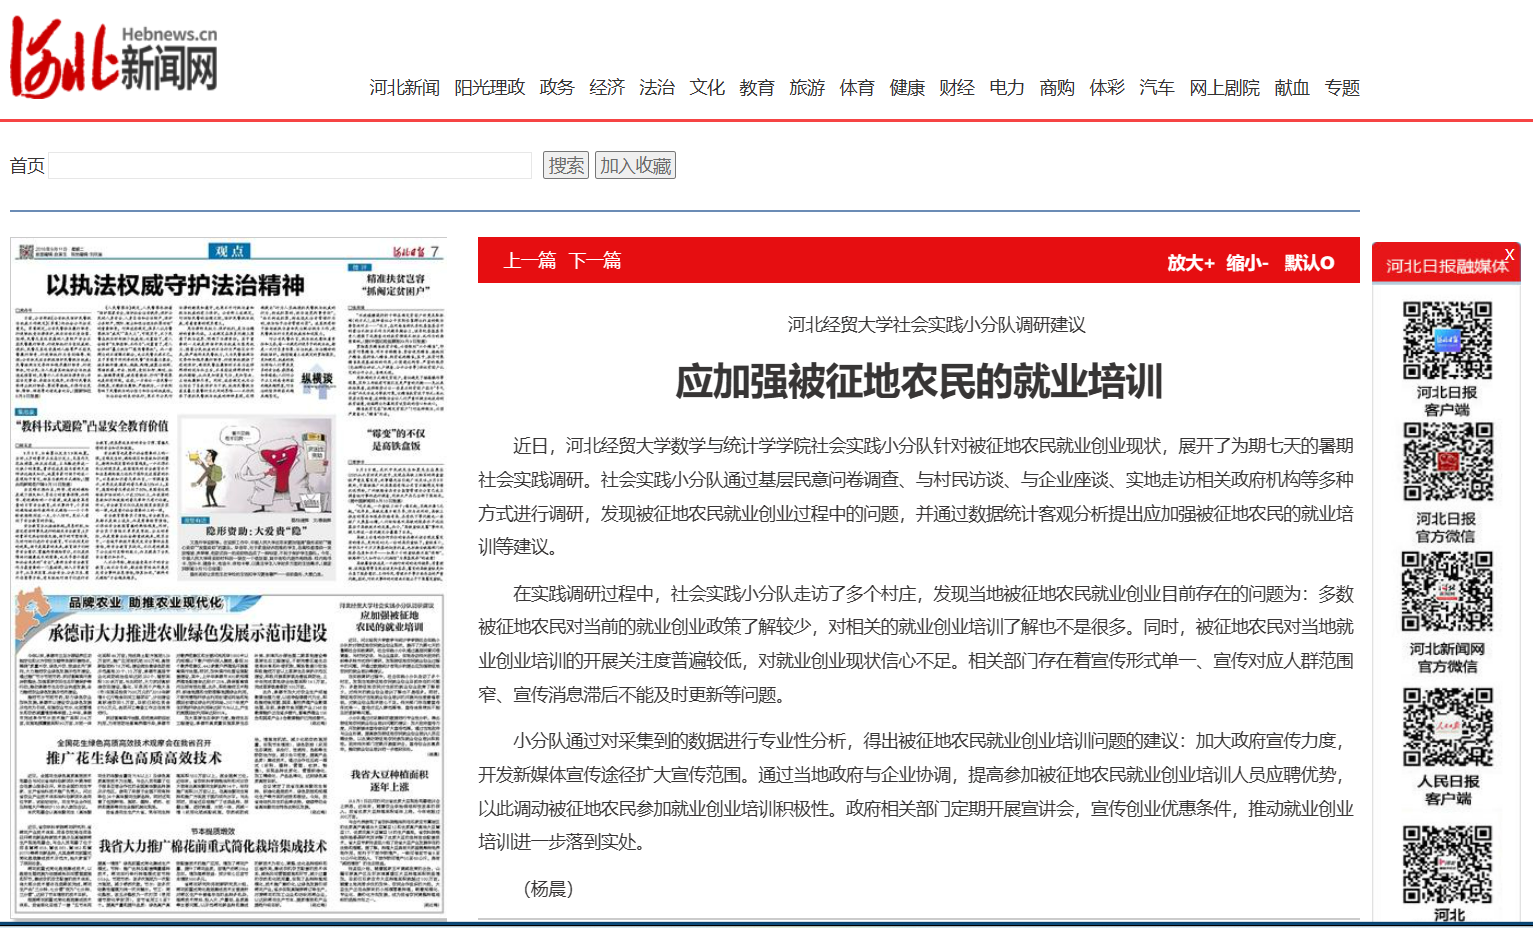Click 承德市大力推进农业绿色发展示范市建设 article in newspaper page

tap(188, 633)
